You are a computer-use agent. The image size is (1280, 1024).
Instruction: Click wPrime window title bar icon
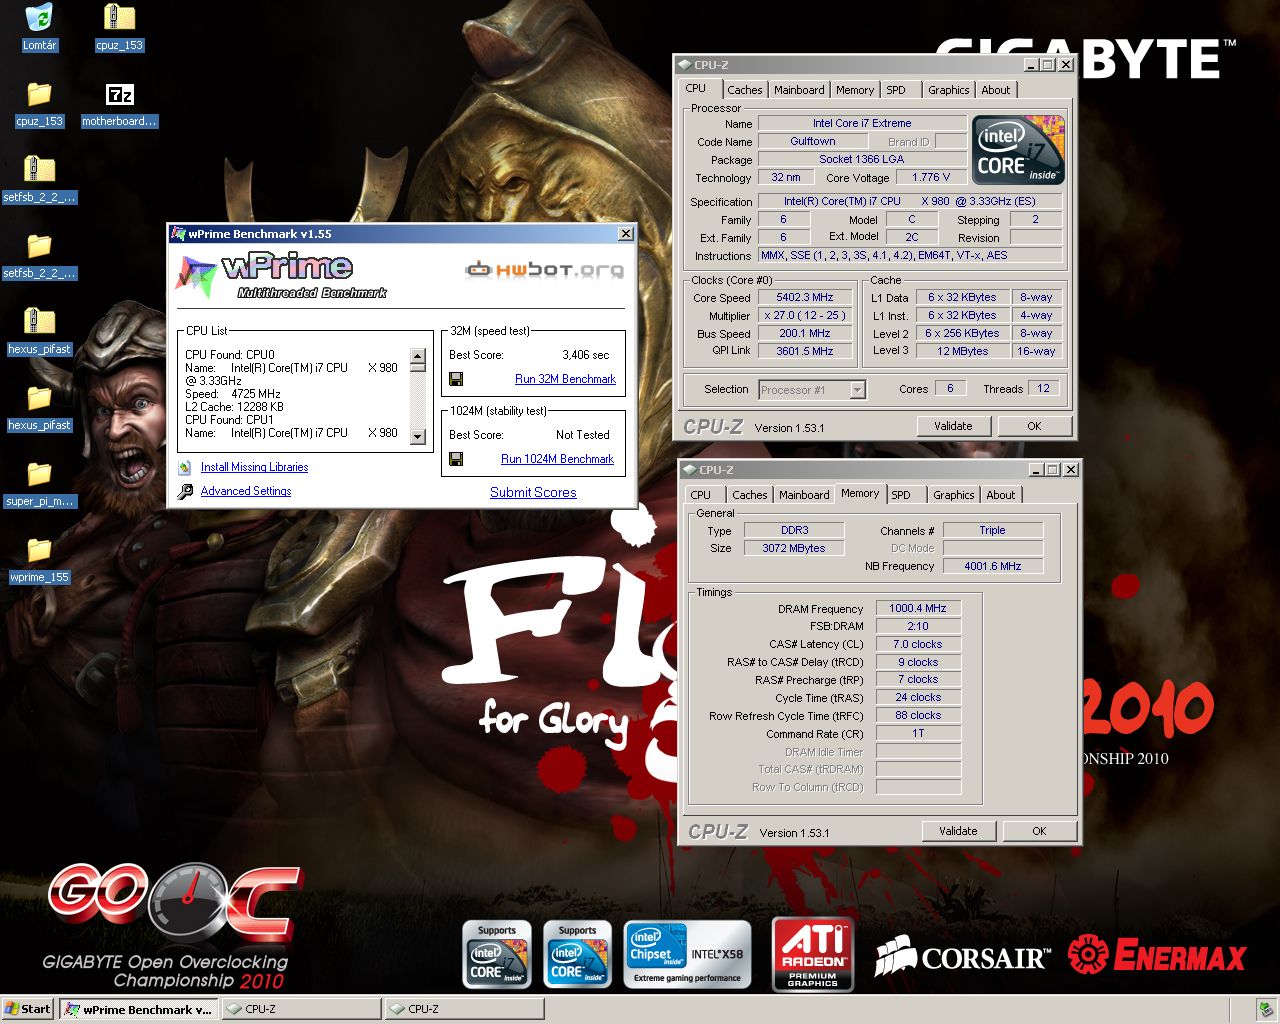(x=179, y=234)
